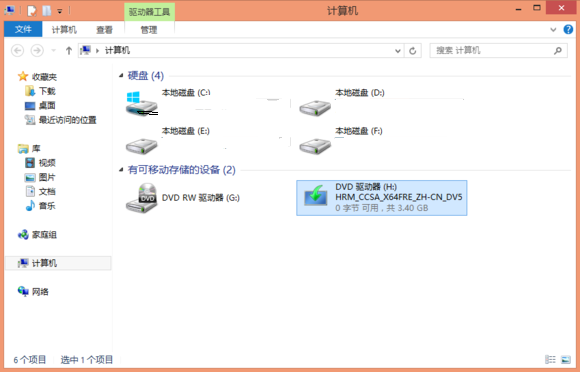Click the computer icon in the address bar
Viewport: 580px width, 372px height.
(85, 50)
